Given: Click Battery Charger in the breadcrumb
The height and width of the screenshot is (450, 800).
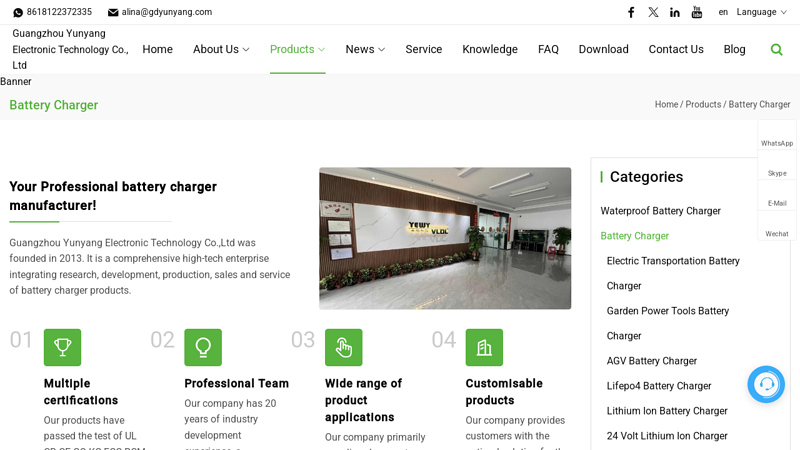Looking at the screenshot, I should pyautogui.click(x=759, y=105).
